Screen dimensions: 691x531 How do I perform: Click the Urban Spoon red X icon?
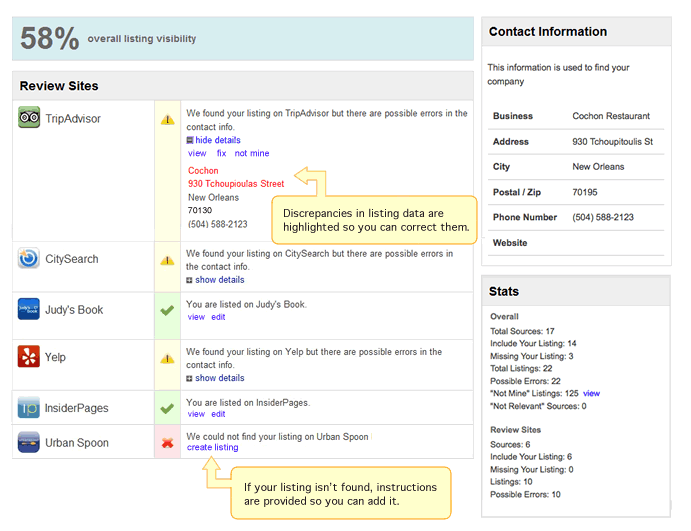pos(167,443)
